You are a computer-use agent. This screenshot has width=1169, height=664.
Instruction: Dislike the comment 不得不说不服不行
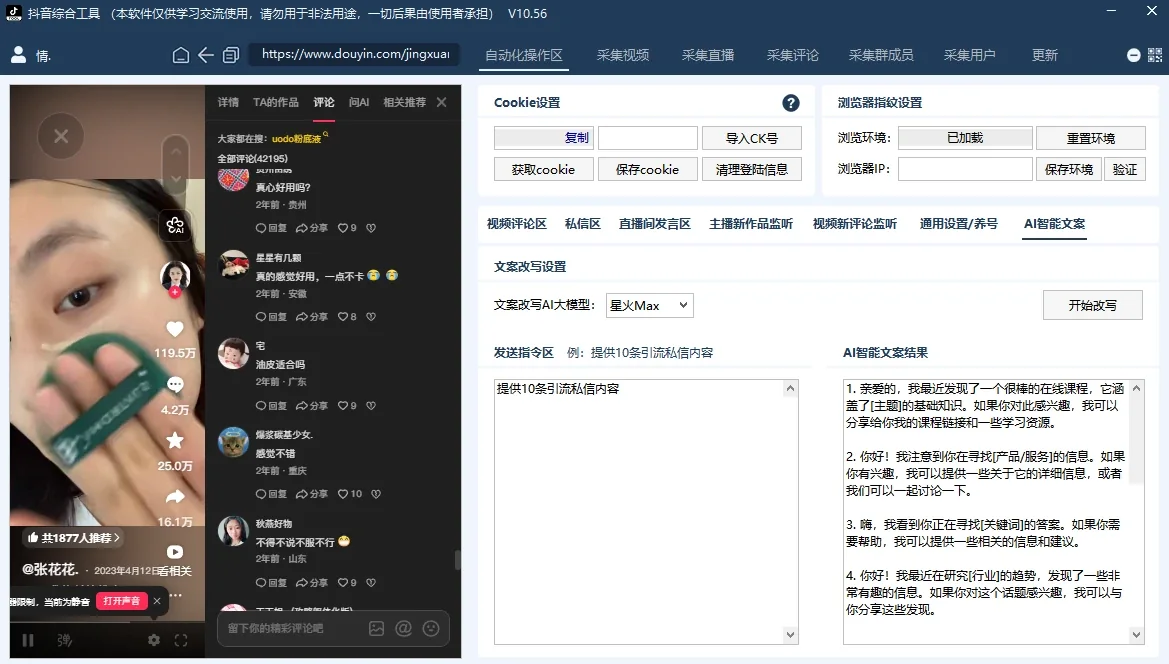[371, 583]
